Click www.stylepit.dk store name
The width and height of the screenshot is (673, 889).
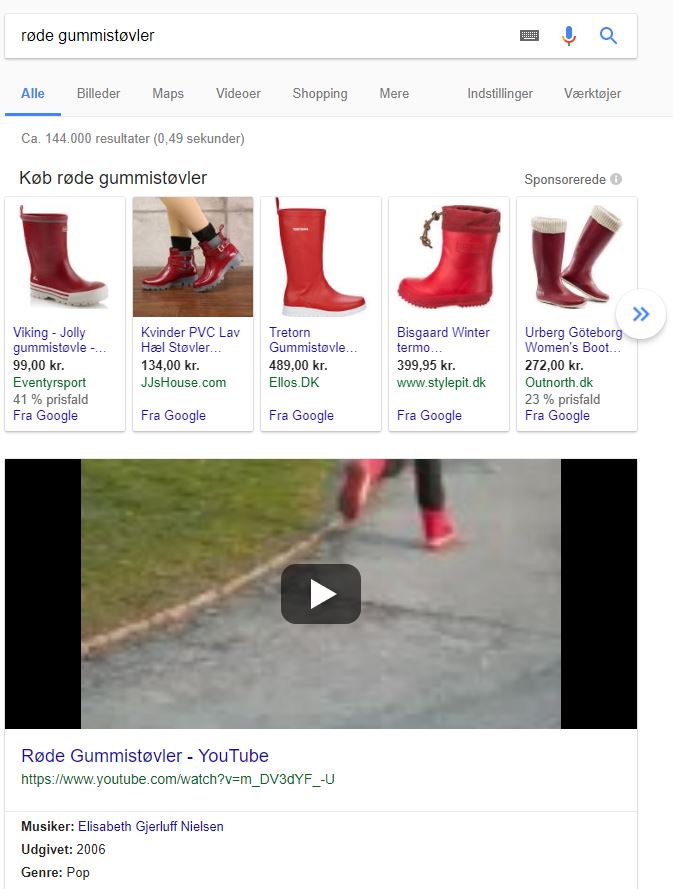(441, 383)
